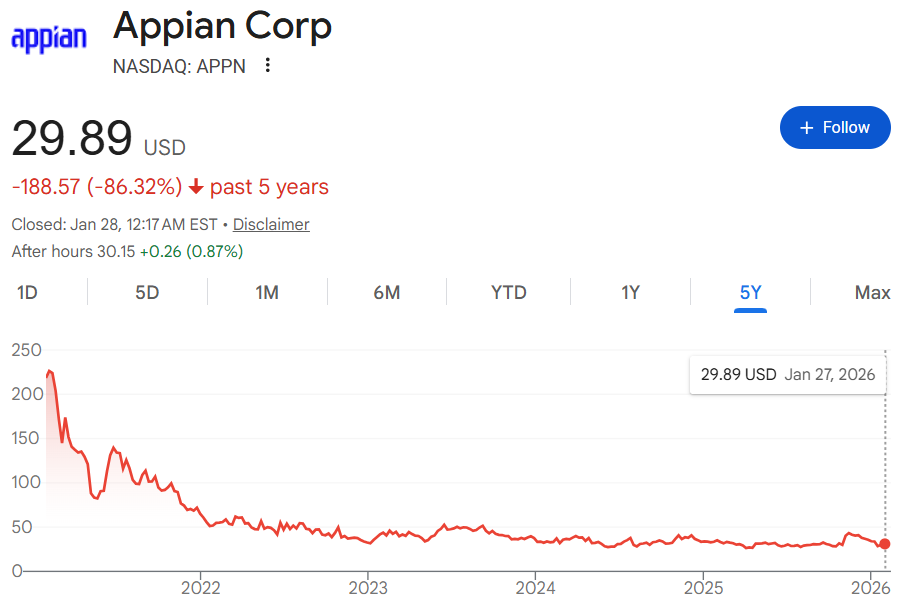The width and height of the screenshot is (903, 606).
Task: Follow Appian Corp stock
Action: (x=835, y=128)
